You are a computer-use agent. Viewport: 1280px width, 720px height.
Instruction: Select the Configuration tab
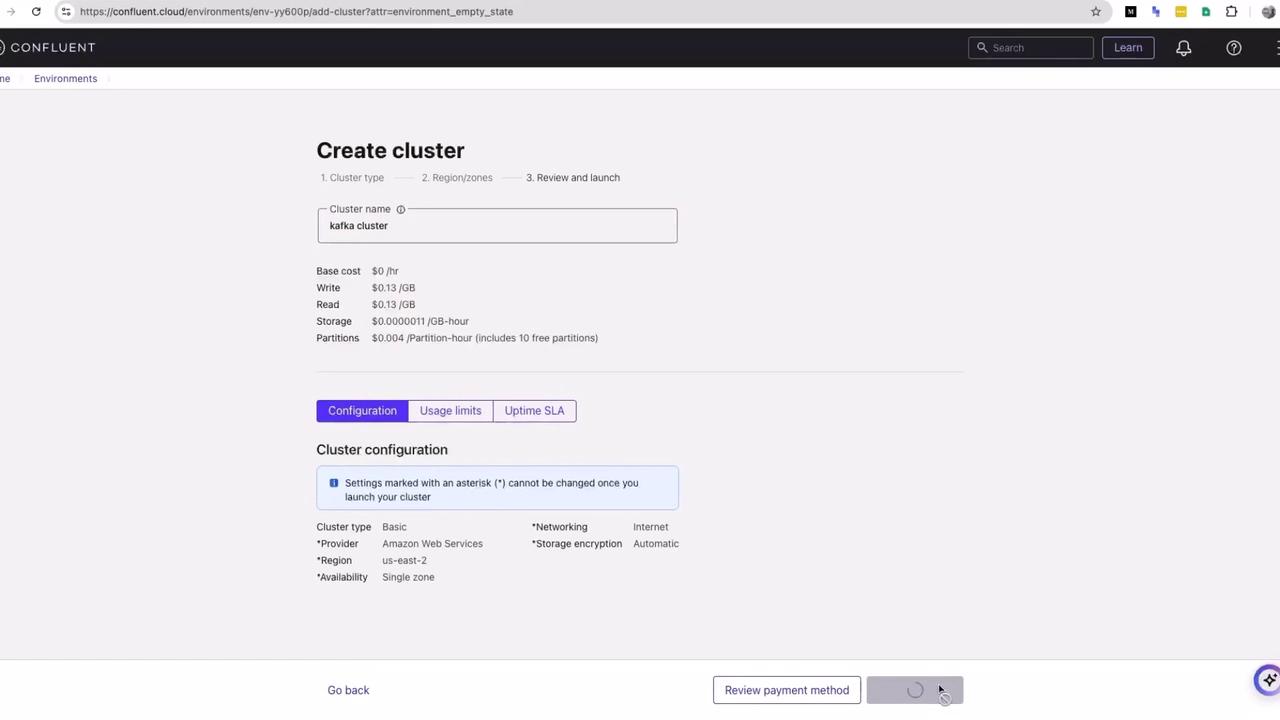(362, 411)
